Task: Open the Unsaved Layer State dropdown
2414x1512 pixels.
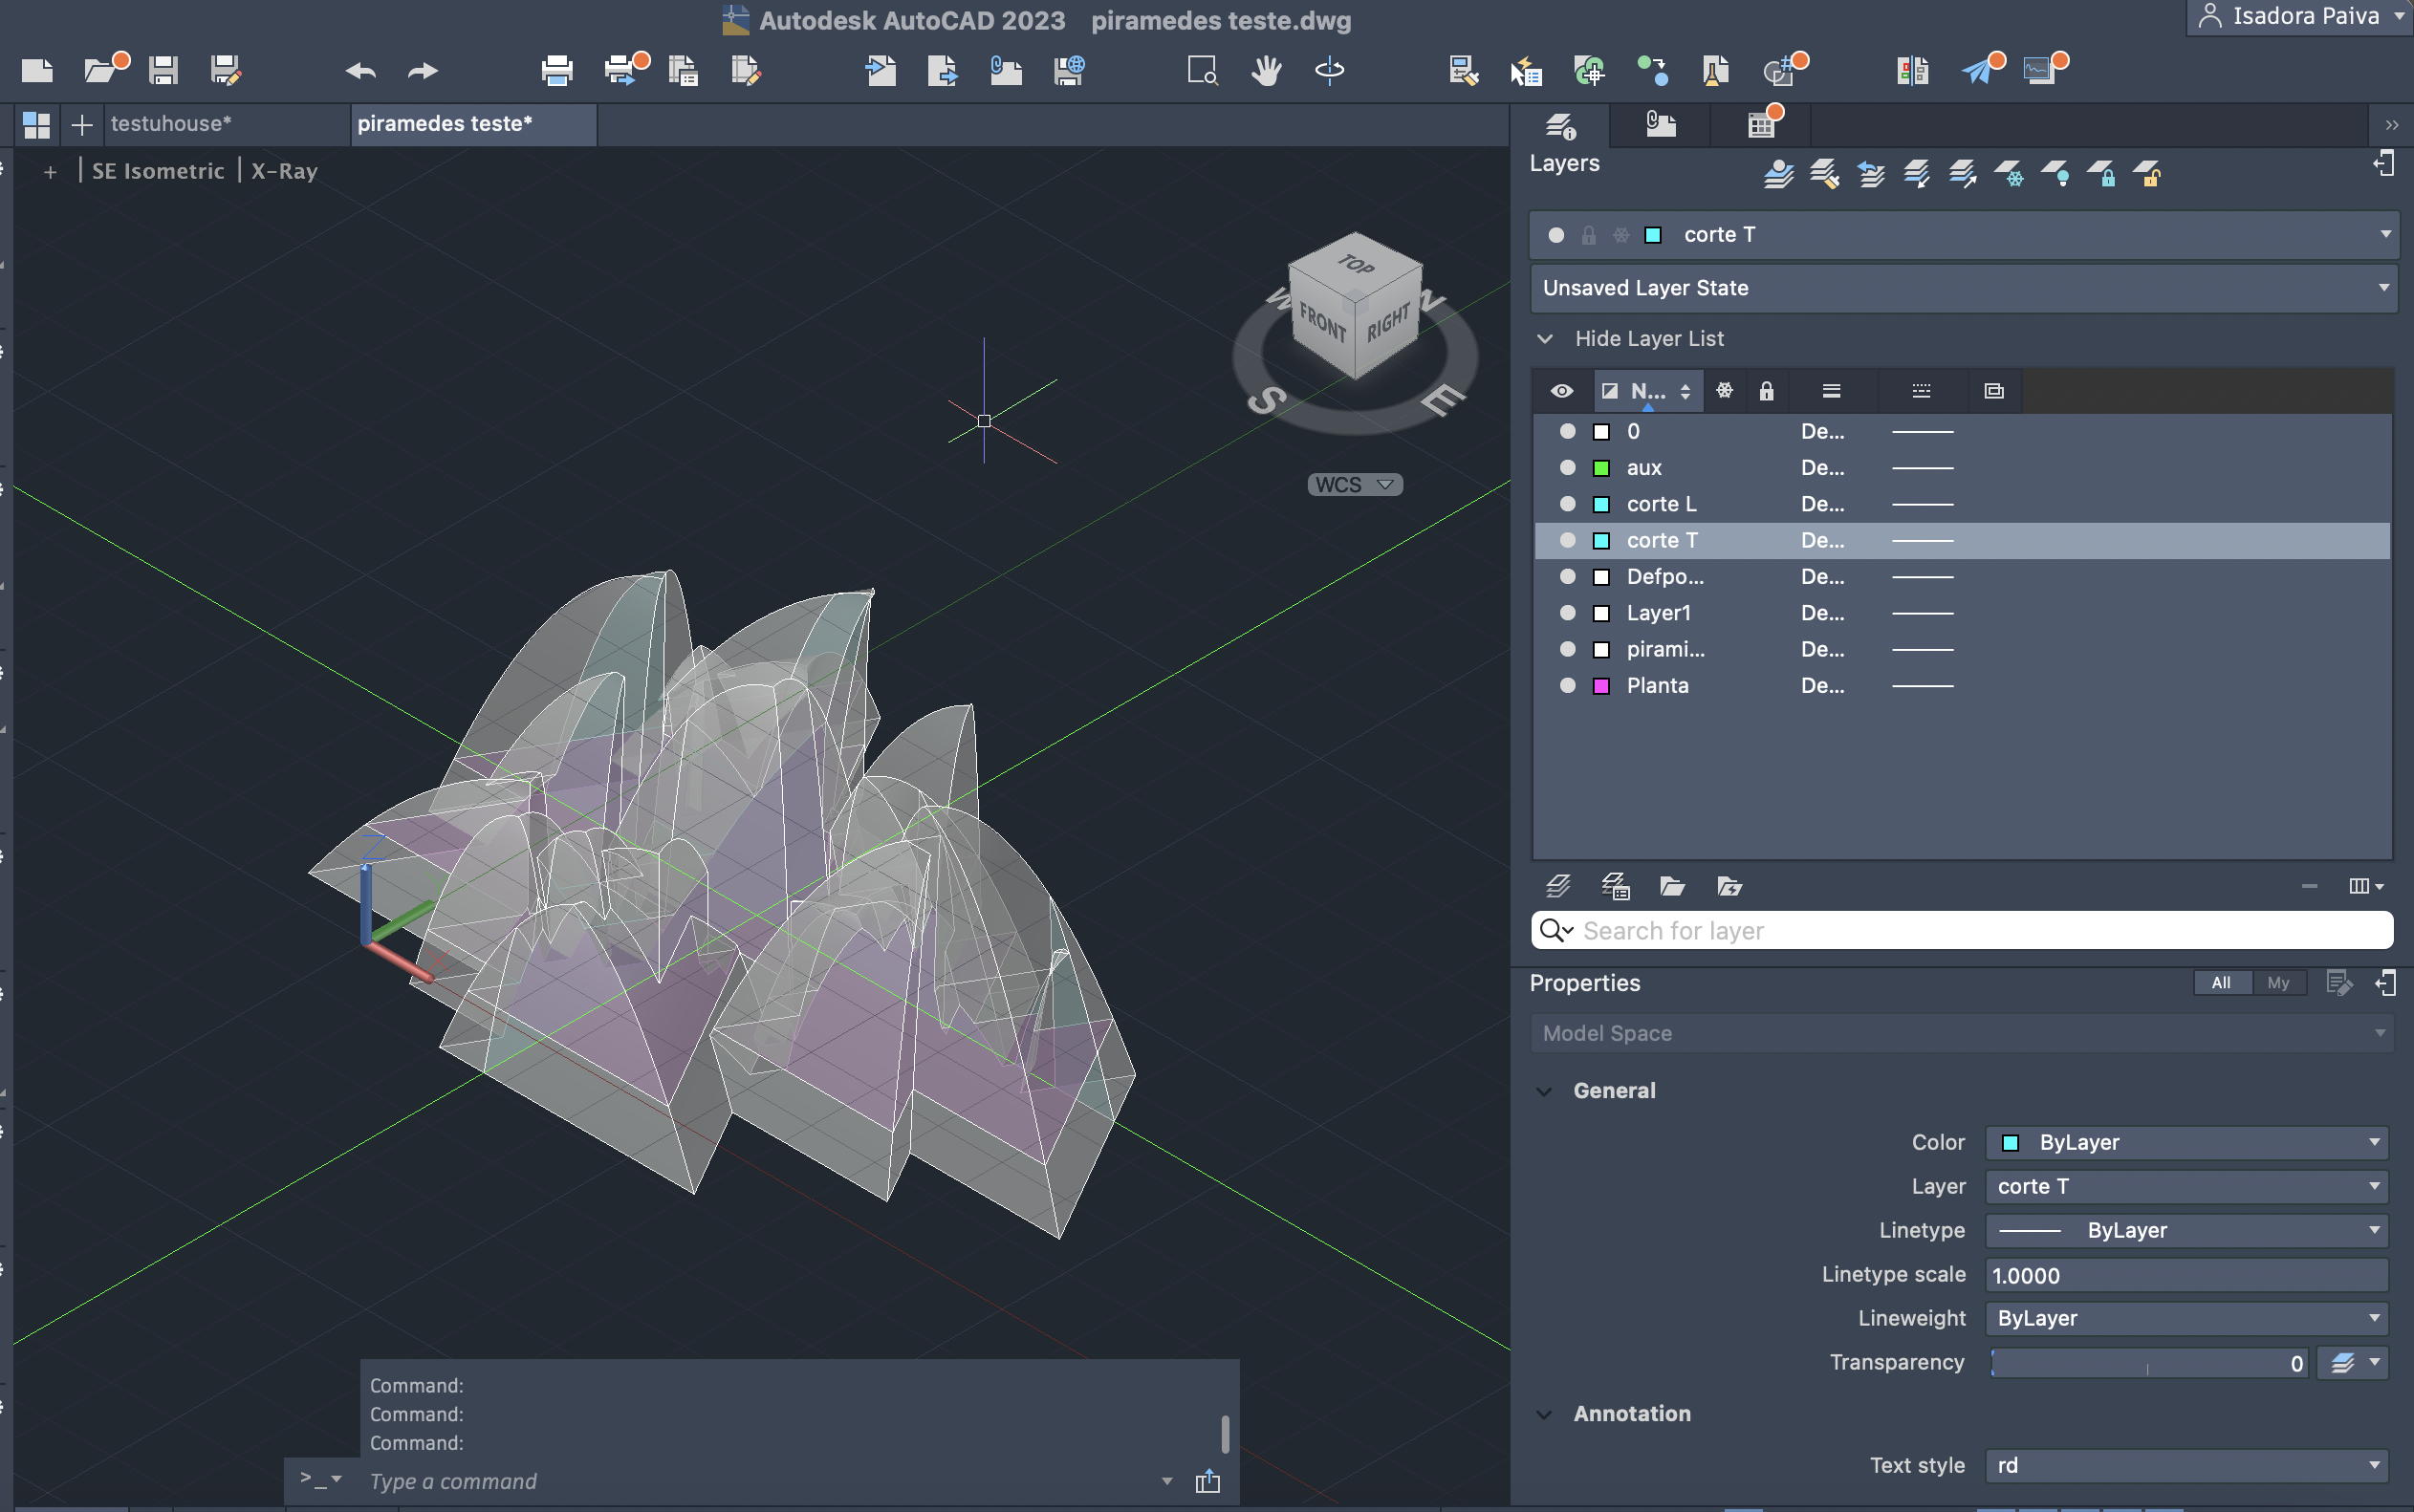Action: tap(2383, 288)
